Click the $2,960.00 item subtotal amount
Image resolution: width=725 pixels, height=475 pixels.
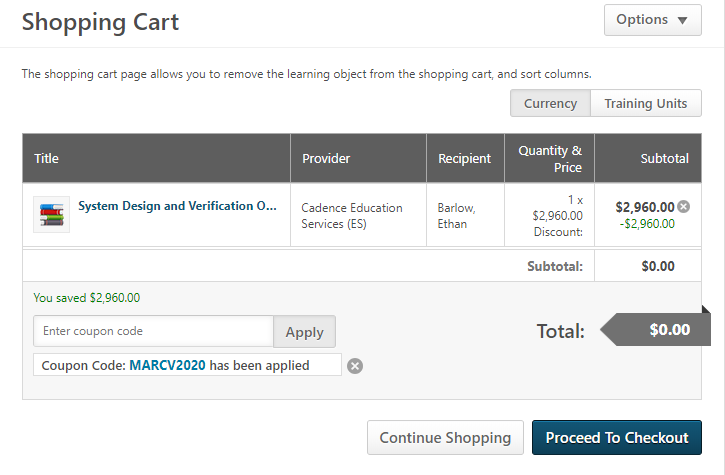pyautogui.click(x=645, y=207)
